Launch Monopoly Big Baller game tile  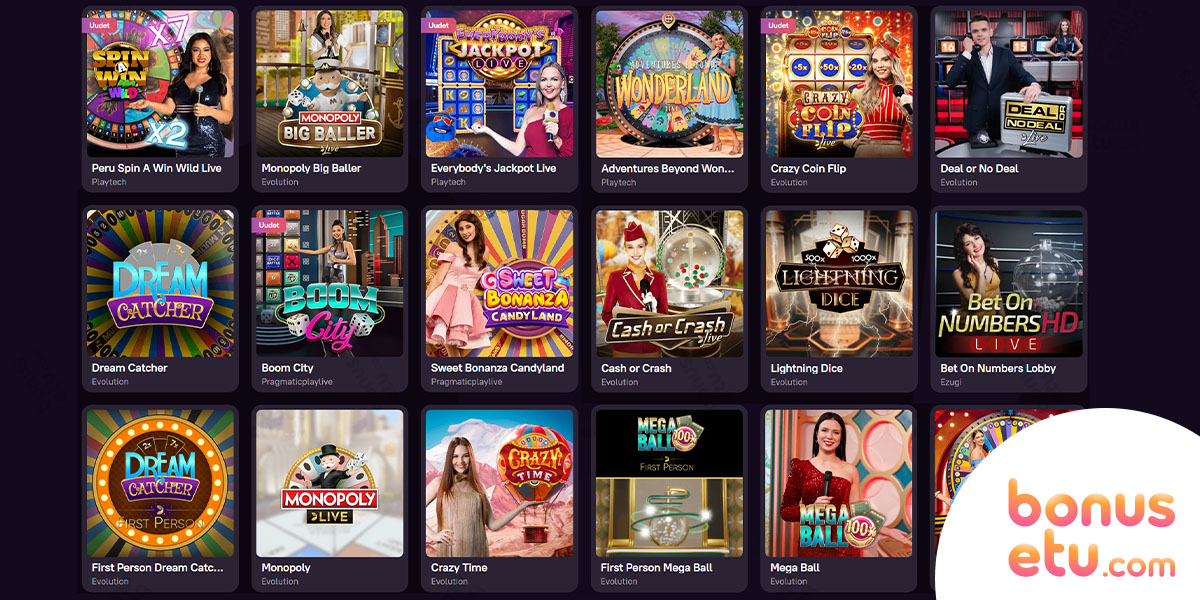click(x=330, y=84)
